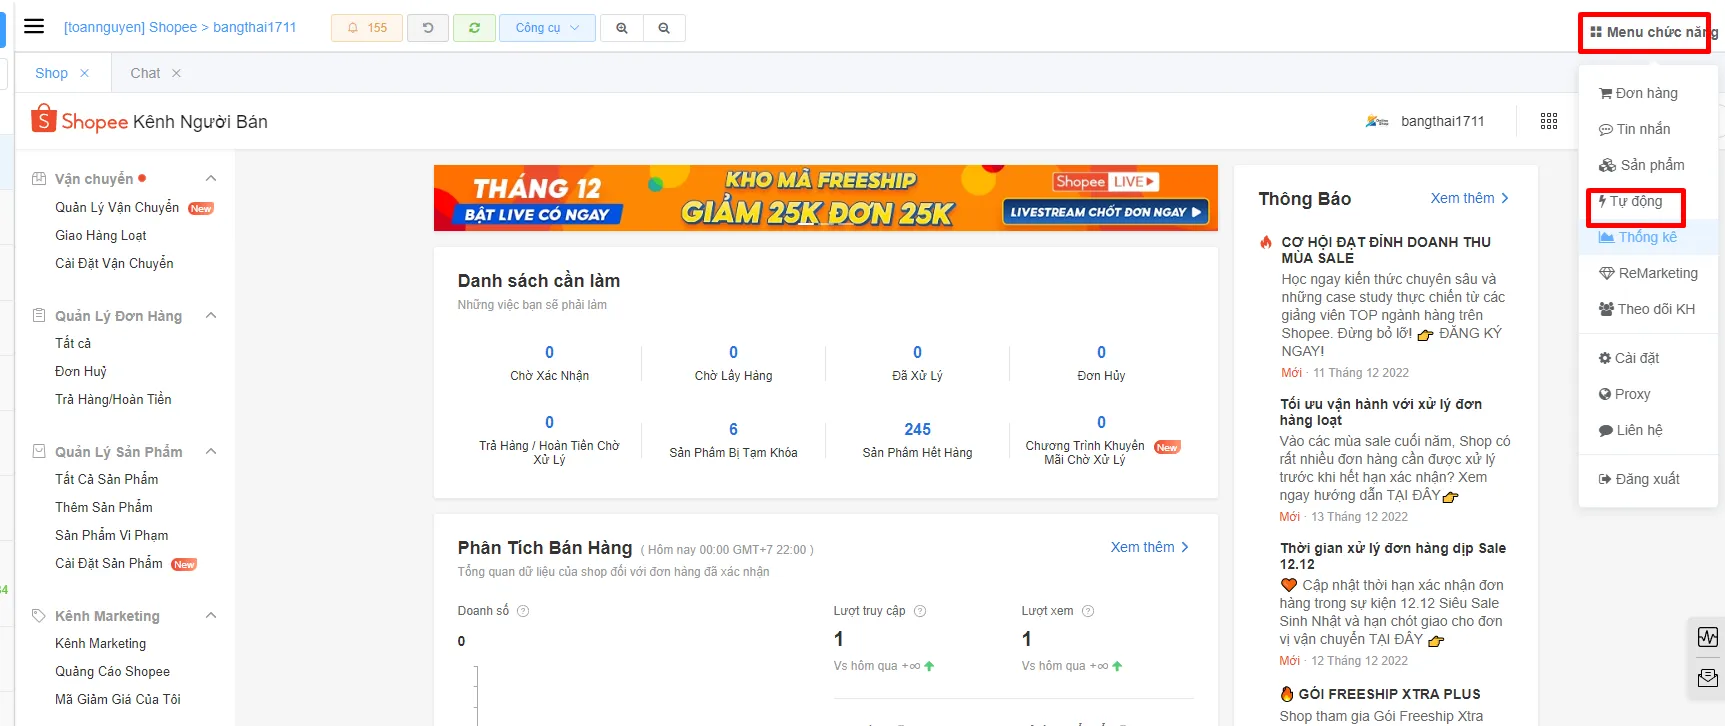Switch to the Shop tab
Image resolution: width=1725 pixels, height=726 pixels.
click(x=51, y=73)
